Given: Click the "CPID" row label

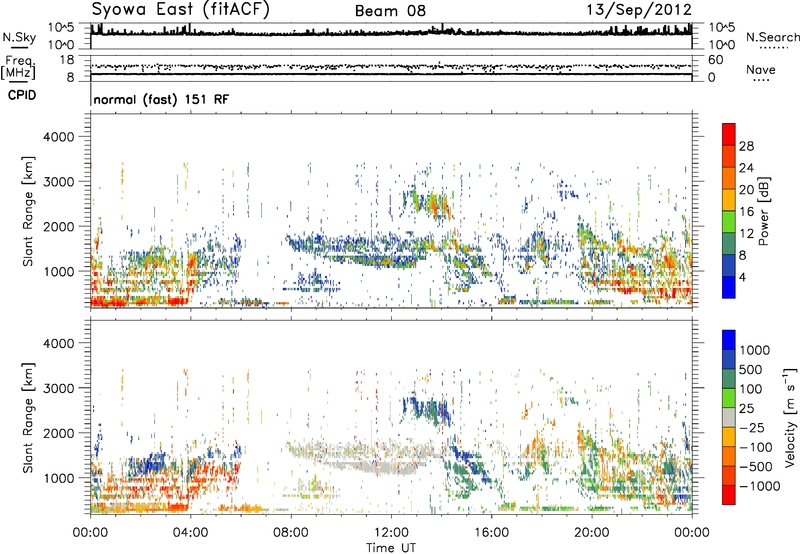Looking at the screenshot, I should tap(22, 95).
